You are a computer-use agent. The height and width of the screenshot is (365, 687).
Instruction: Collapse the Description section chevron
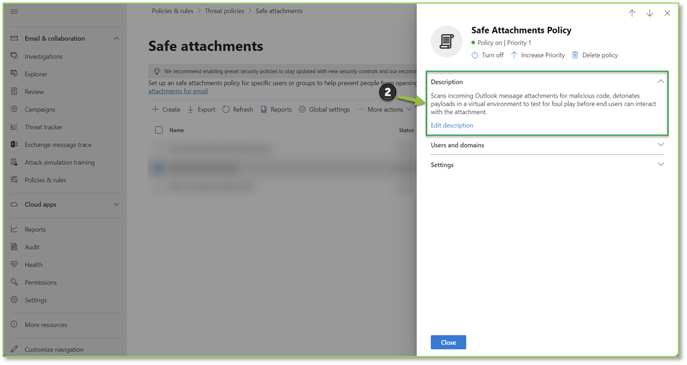(x=660, y=82)
